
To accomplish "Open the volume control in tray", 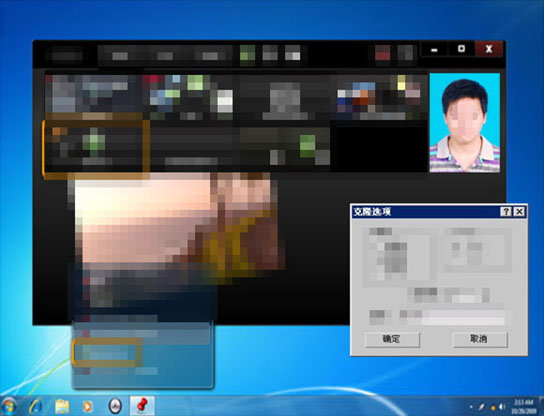I will 502,406.
